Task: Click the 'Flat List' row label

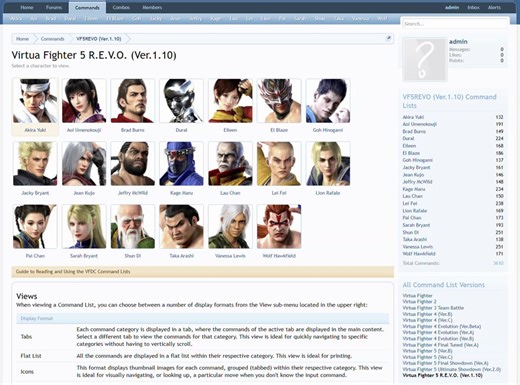Action: coord(31,356)
